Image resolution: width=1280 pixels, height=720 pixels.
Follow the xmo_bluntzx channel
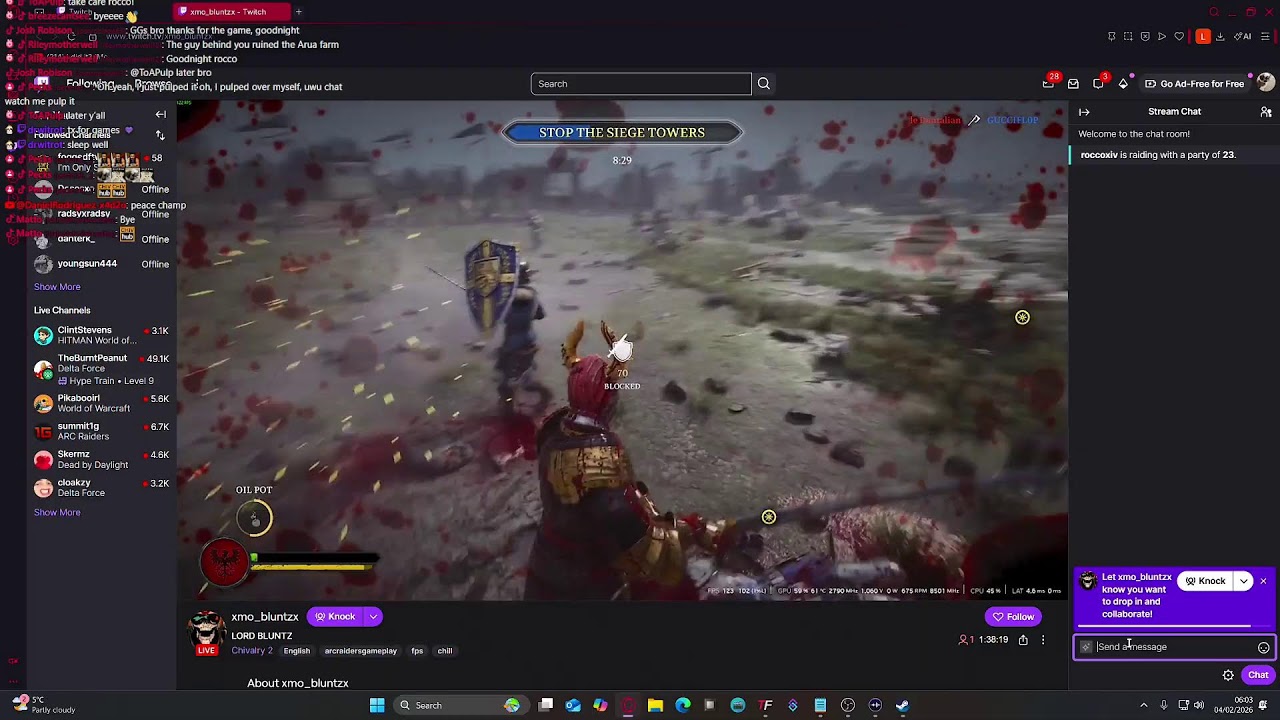click(1013, 617)
